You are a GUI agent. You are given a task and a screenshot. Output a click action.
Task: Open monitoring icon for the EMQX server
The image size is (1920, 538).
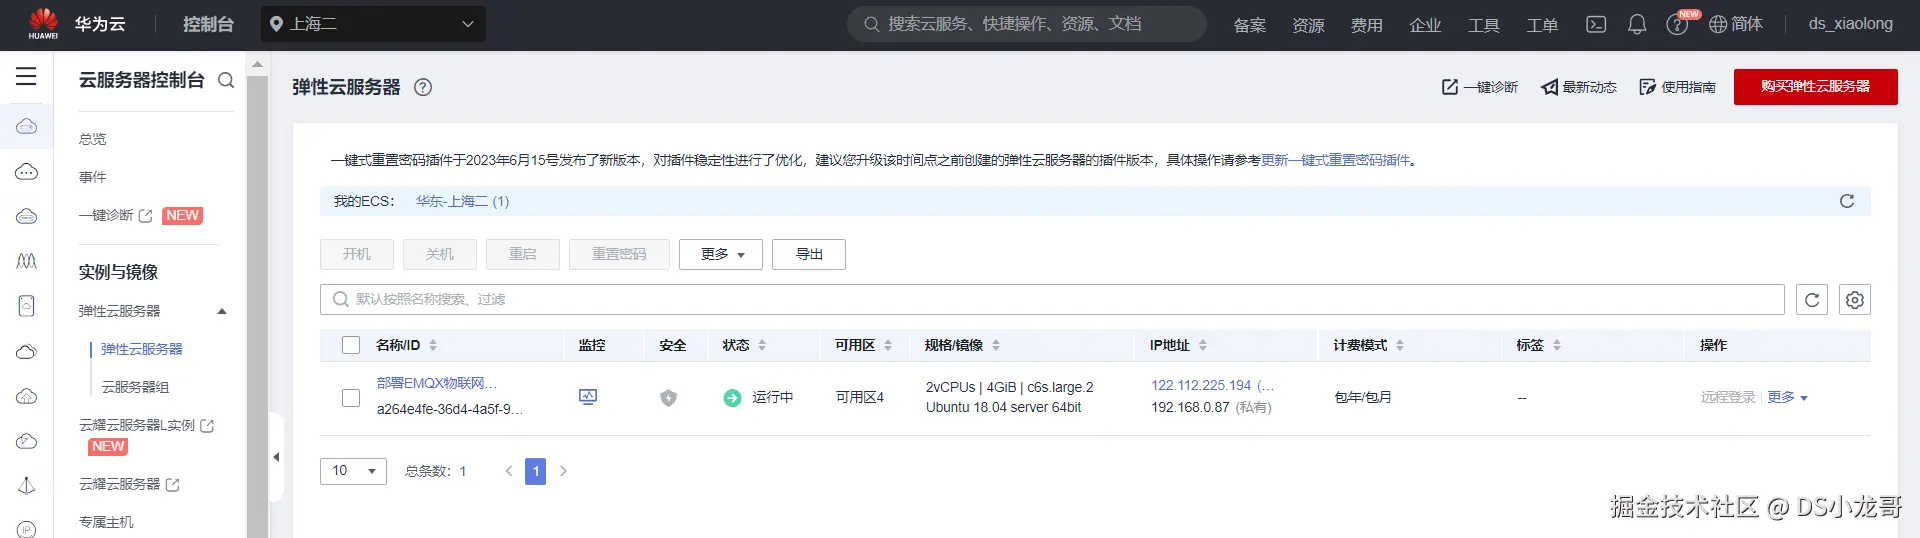point(588,397)
